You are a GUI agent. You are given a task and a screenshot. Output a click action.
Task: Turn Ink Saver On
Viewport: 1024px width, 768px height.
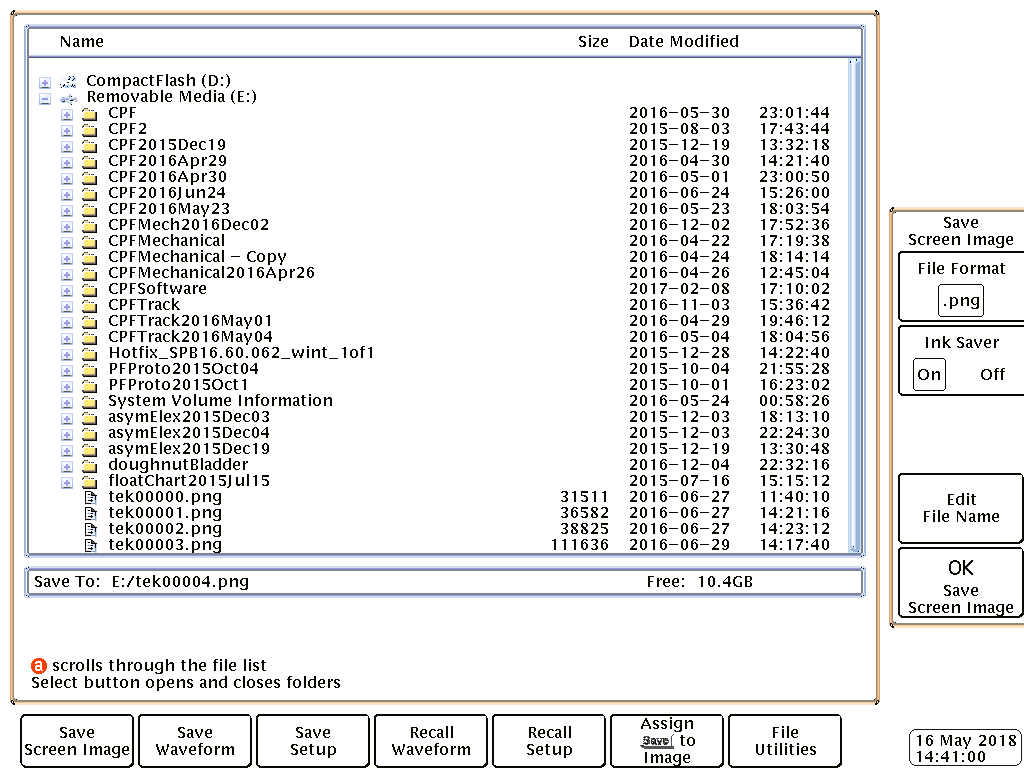929,374
